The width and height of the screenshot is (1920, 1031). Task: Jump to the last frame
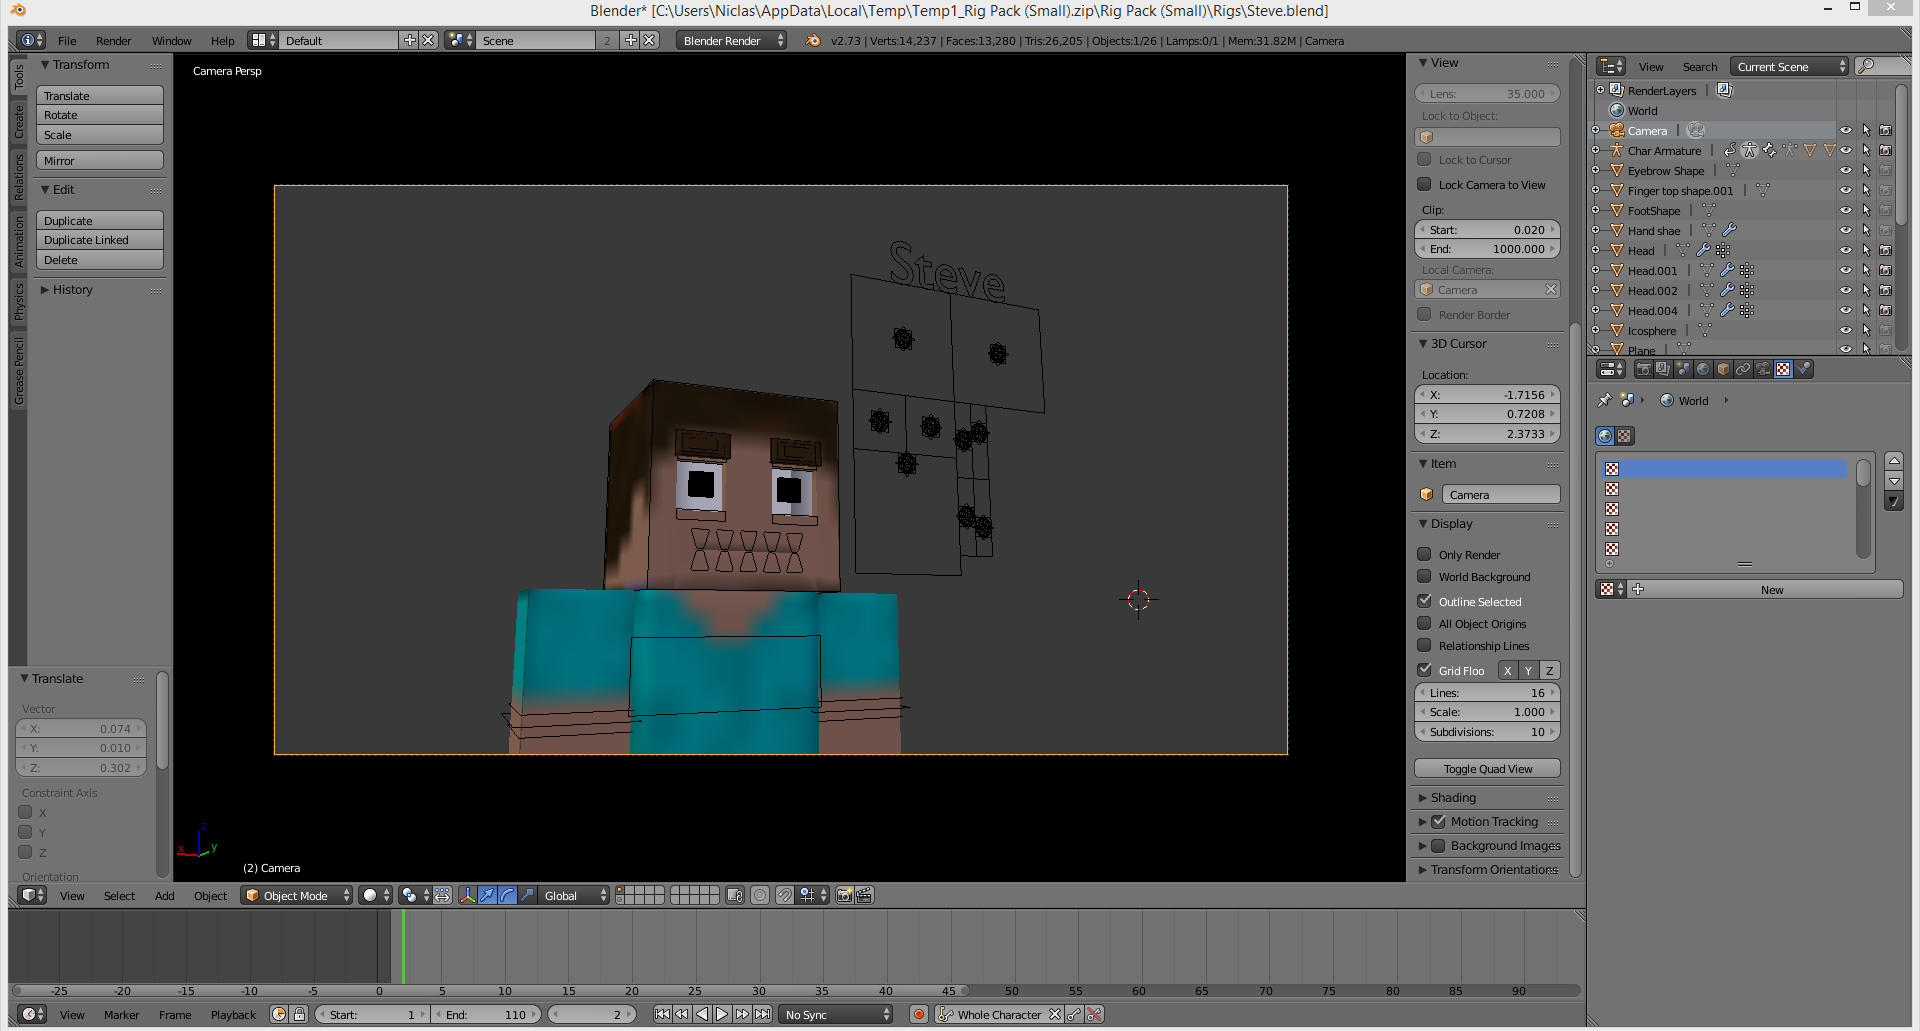point(762,1014)
